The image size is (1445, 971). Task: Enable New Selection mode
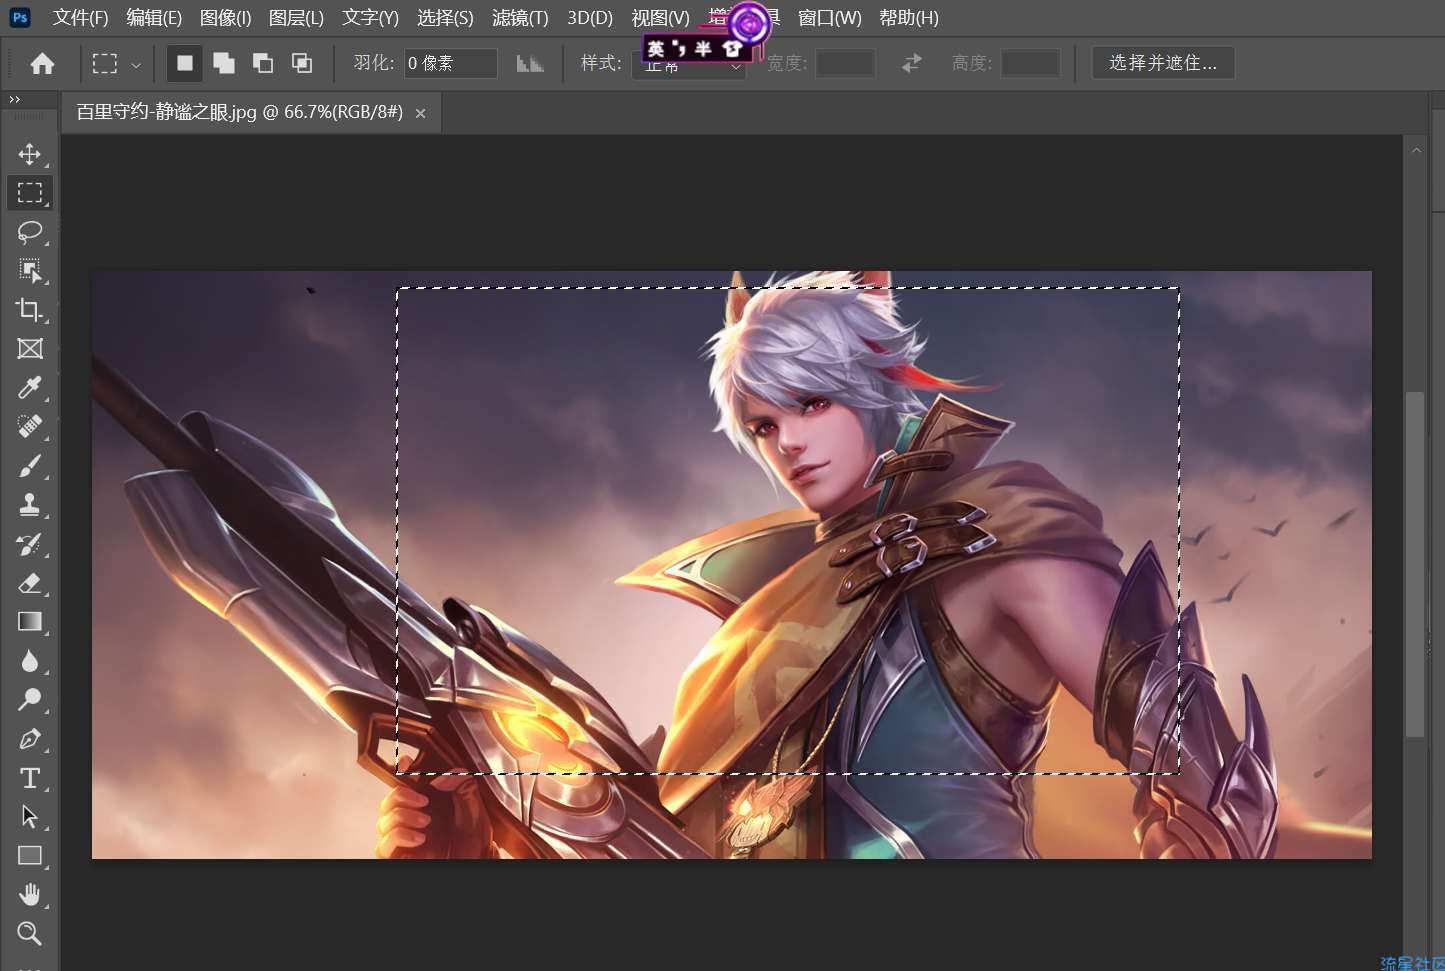[x=185, y=64]
